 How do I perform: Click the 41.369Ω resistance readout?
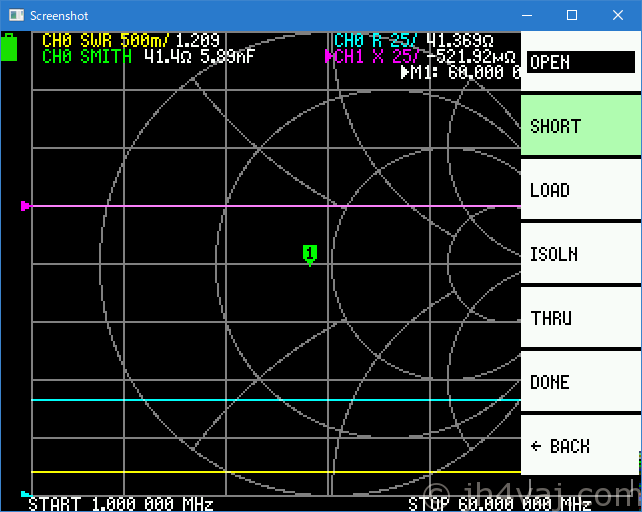point(459,40)
